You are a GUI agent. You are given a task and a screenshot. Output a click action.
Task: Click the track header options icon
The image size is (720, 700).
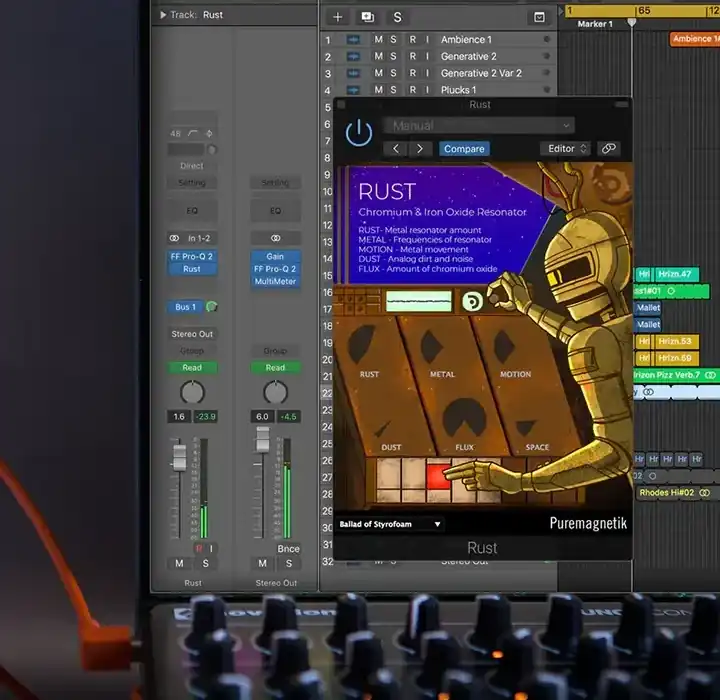tap(539, 17)
